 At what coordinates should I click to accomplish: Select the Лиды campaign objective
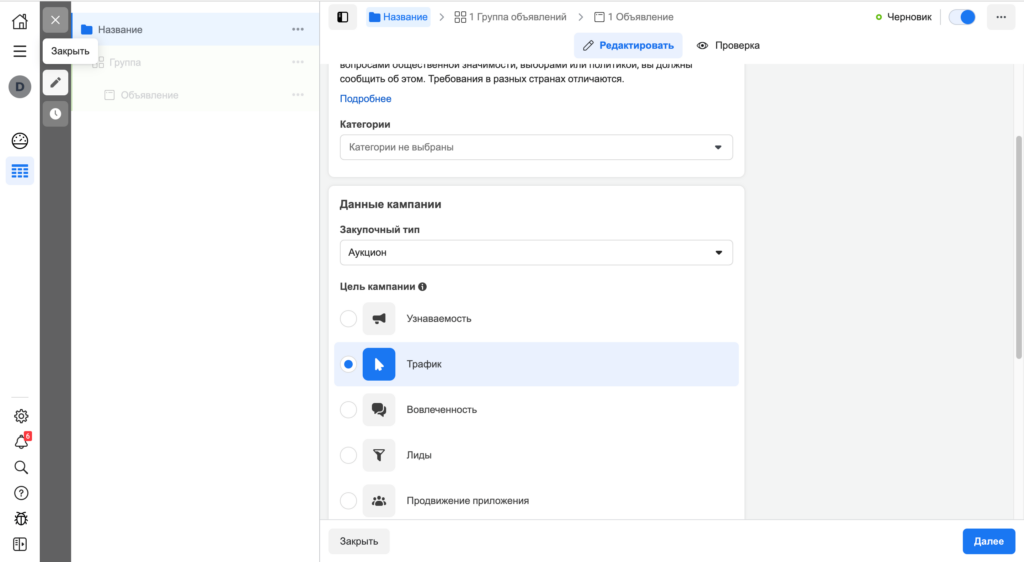point(348,455)
